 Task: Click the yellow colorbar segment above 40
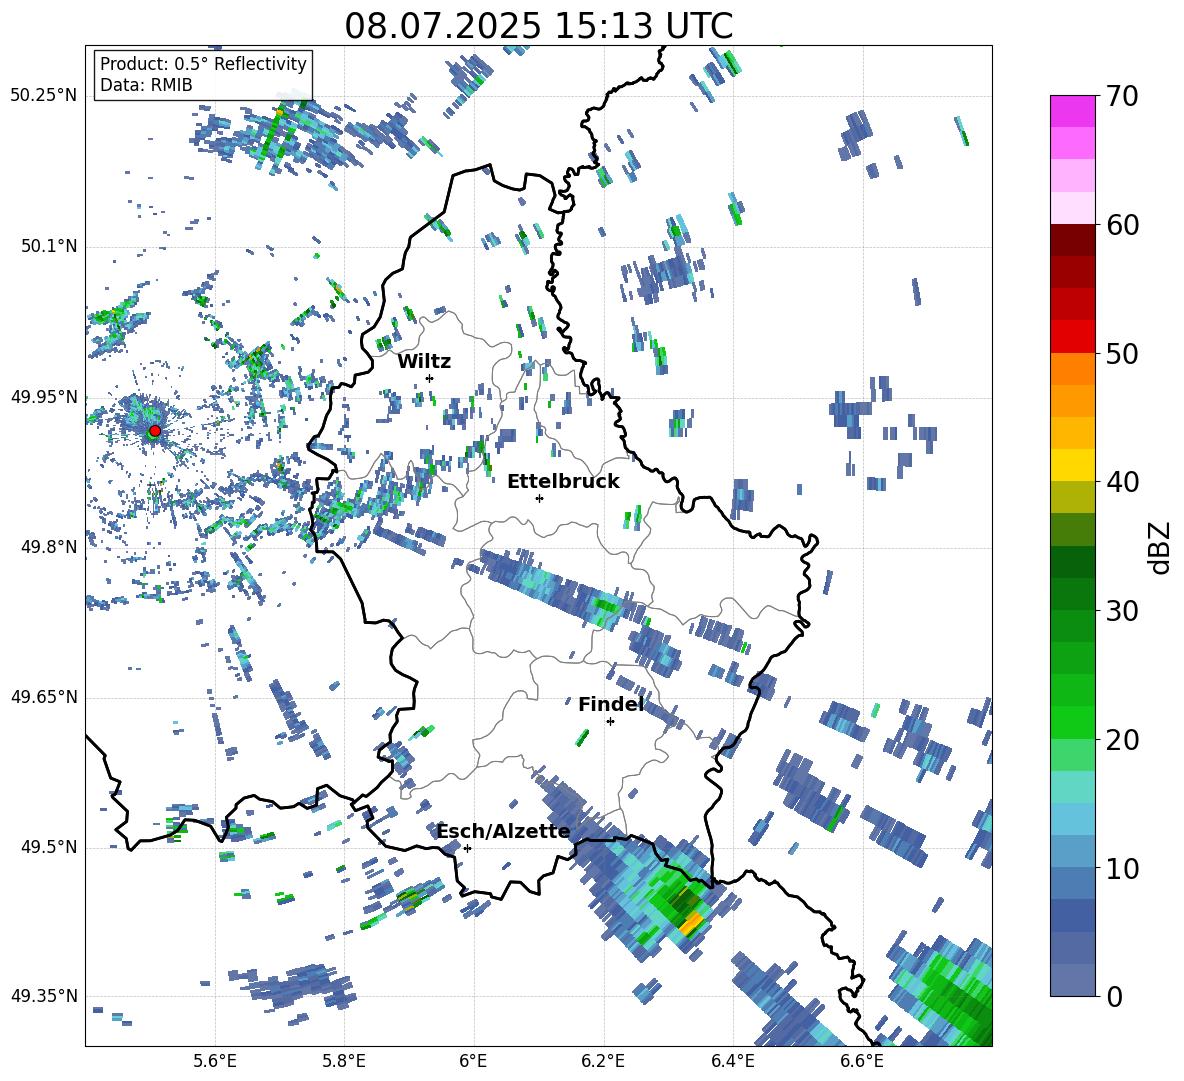(x=1072, y=465)
